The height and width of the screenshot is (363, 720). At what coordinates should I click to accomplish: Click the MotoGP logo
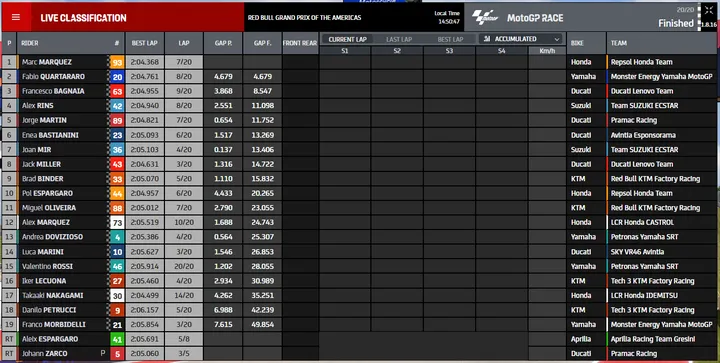tap(485, 17)
